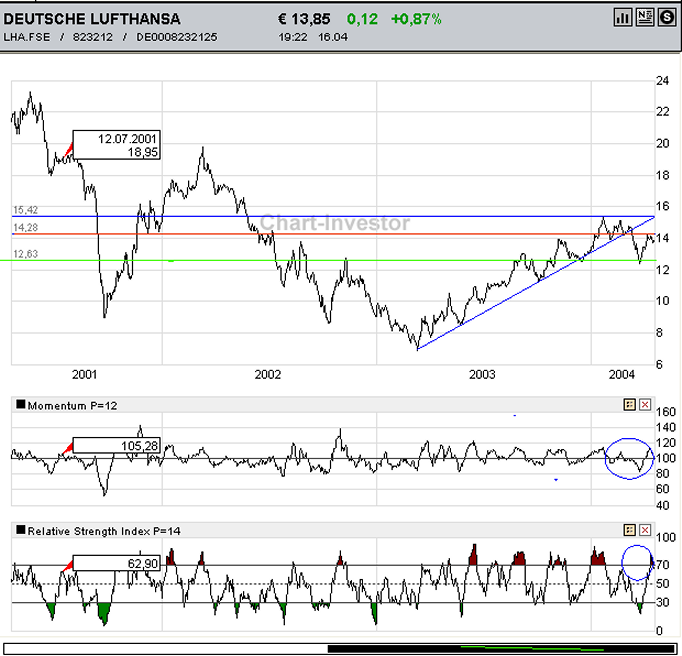Open the bar chart icon in header
682x656 pixels.
pyautogui.click(x=623, y=18)
